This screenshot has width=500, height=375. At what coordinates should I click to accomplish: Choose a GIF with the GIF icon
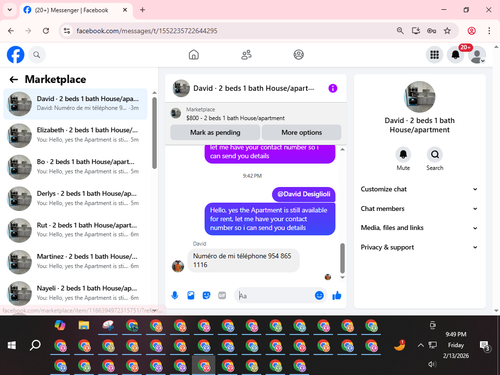click(222, 295)
